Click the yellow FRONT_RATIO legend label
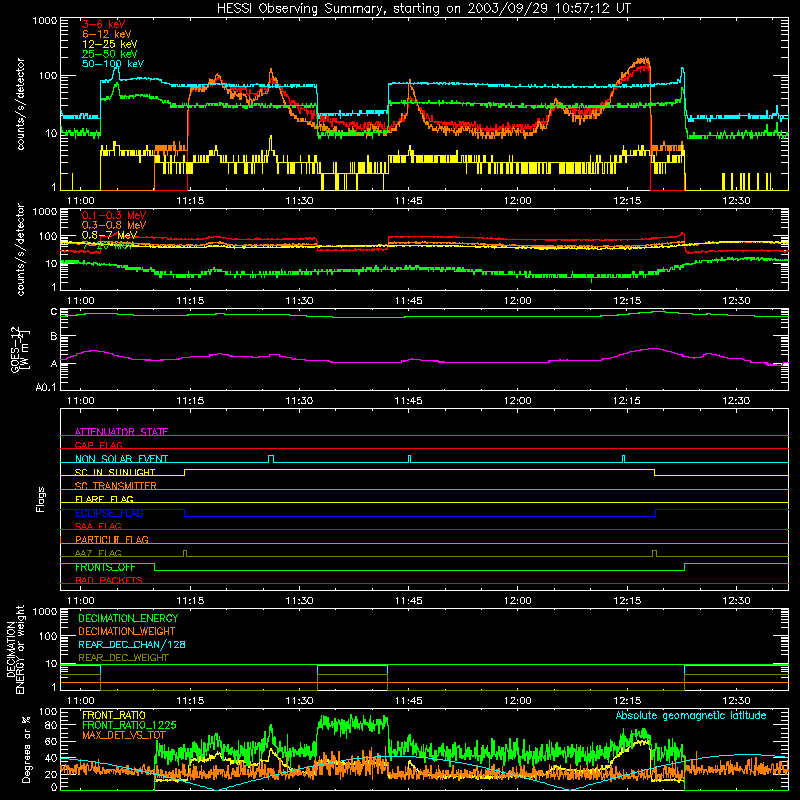Image resolution: width=800 pixels, height=800 pixels. click(114, 715)
